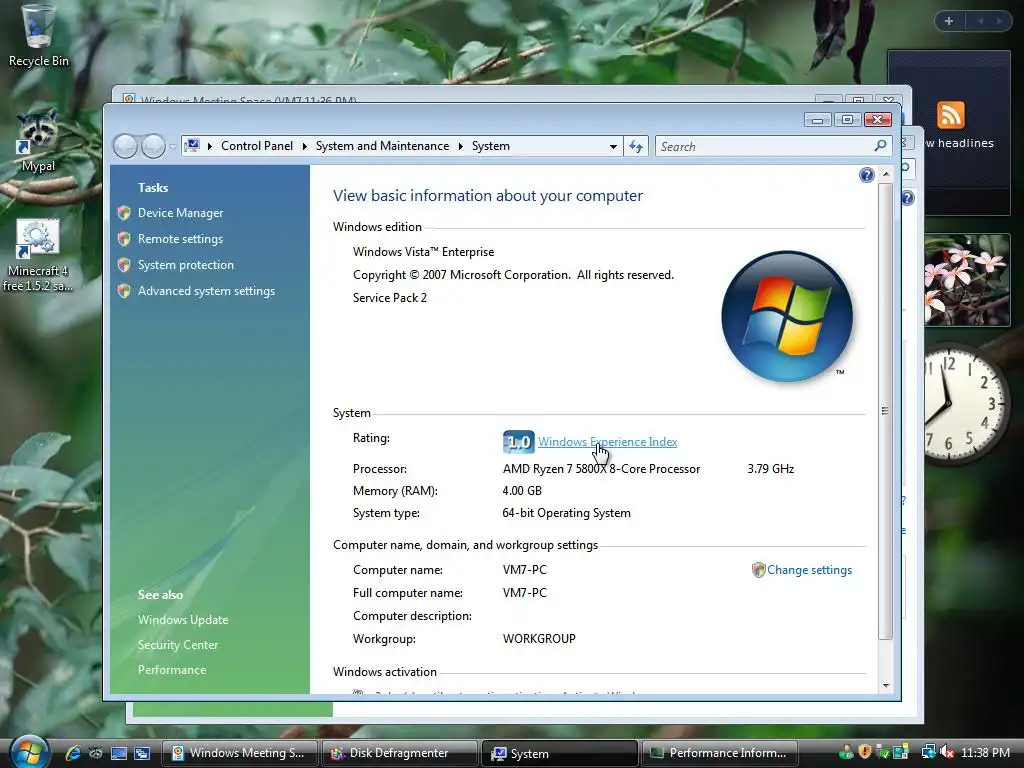1024x768 pixels.
Task: Open Device Manager from Tasks pane
Action: pos(180,213)
